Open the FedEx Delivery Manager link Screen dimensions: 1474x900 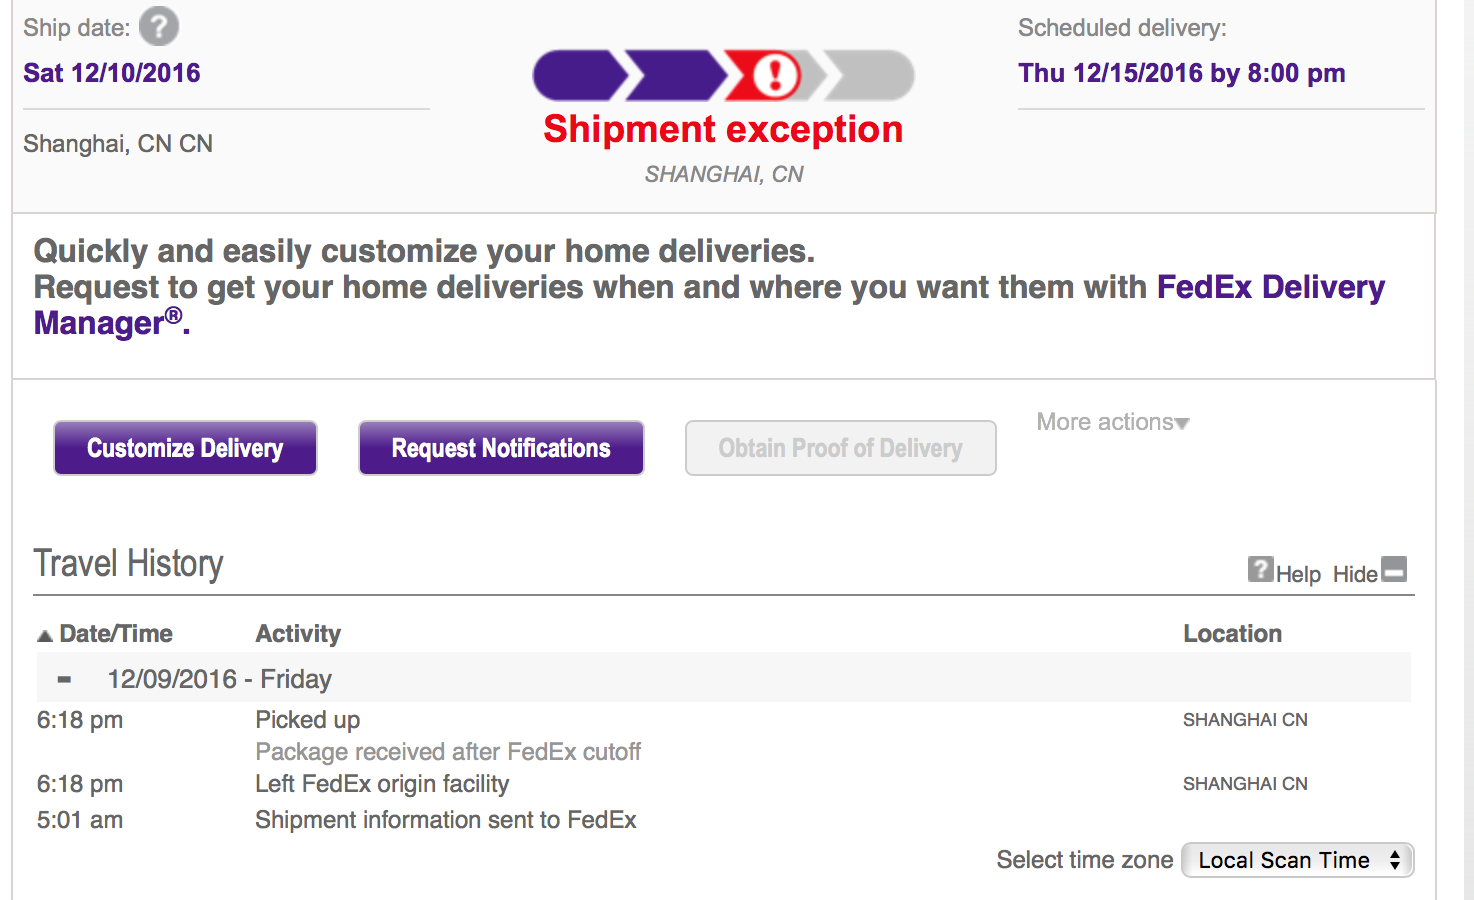click(1270, 288)
